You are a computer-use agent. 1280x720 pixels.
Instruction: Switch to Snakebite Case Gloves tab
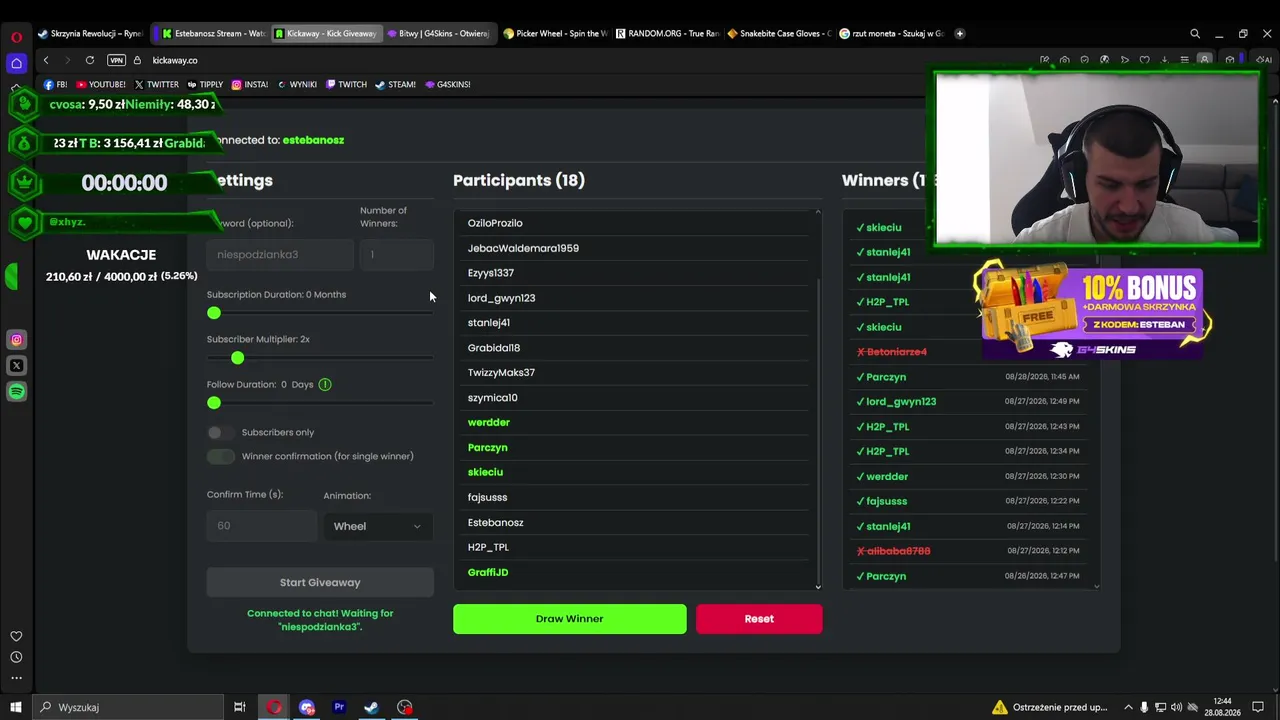pos(779,33)
